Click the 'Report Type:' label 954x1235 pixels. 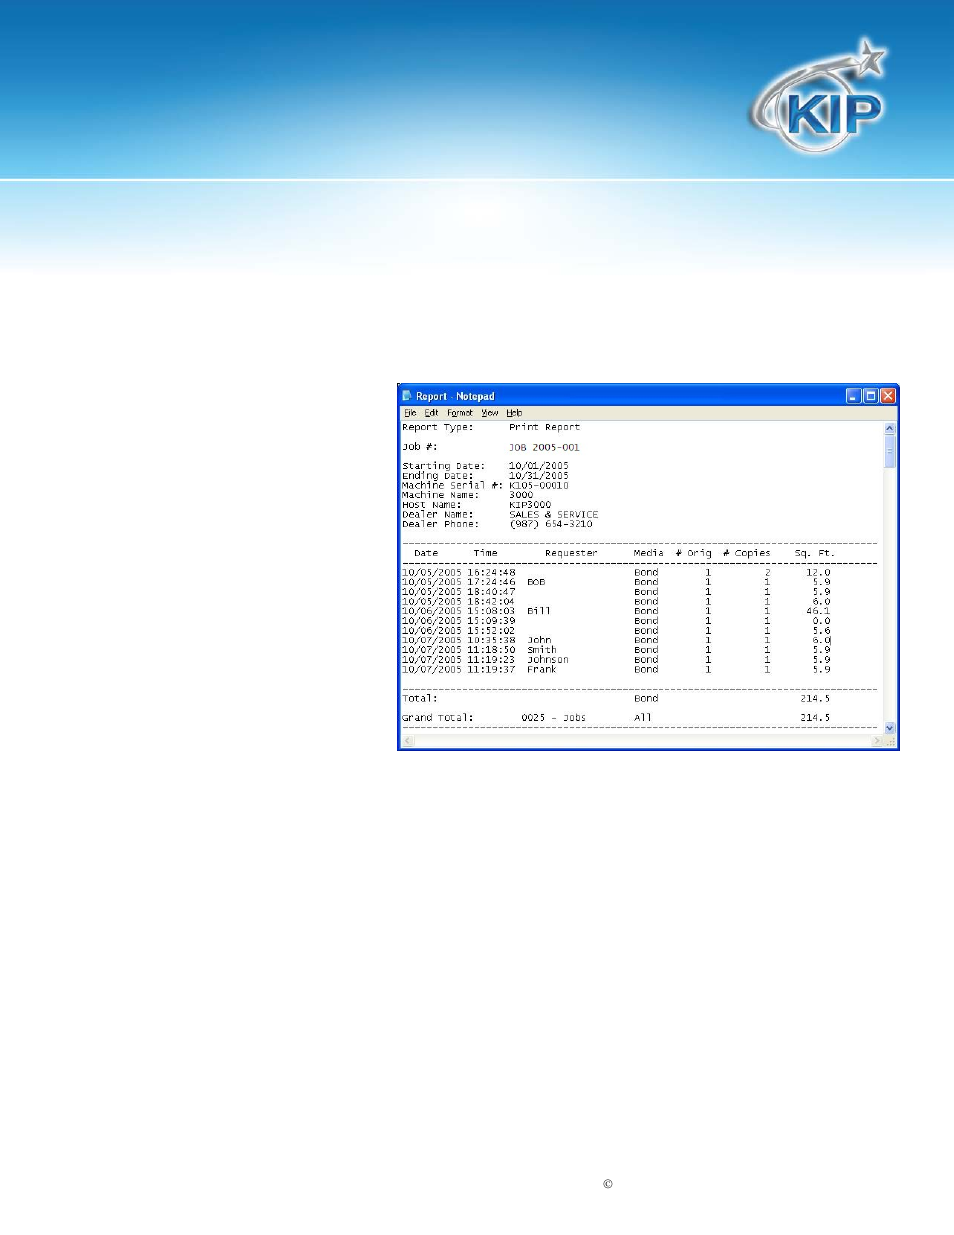(438, 427)
